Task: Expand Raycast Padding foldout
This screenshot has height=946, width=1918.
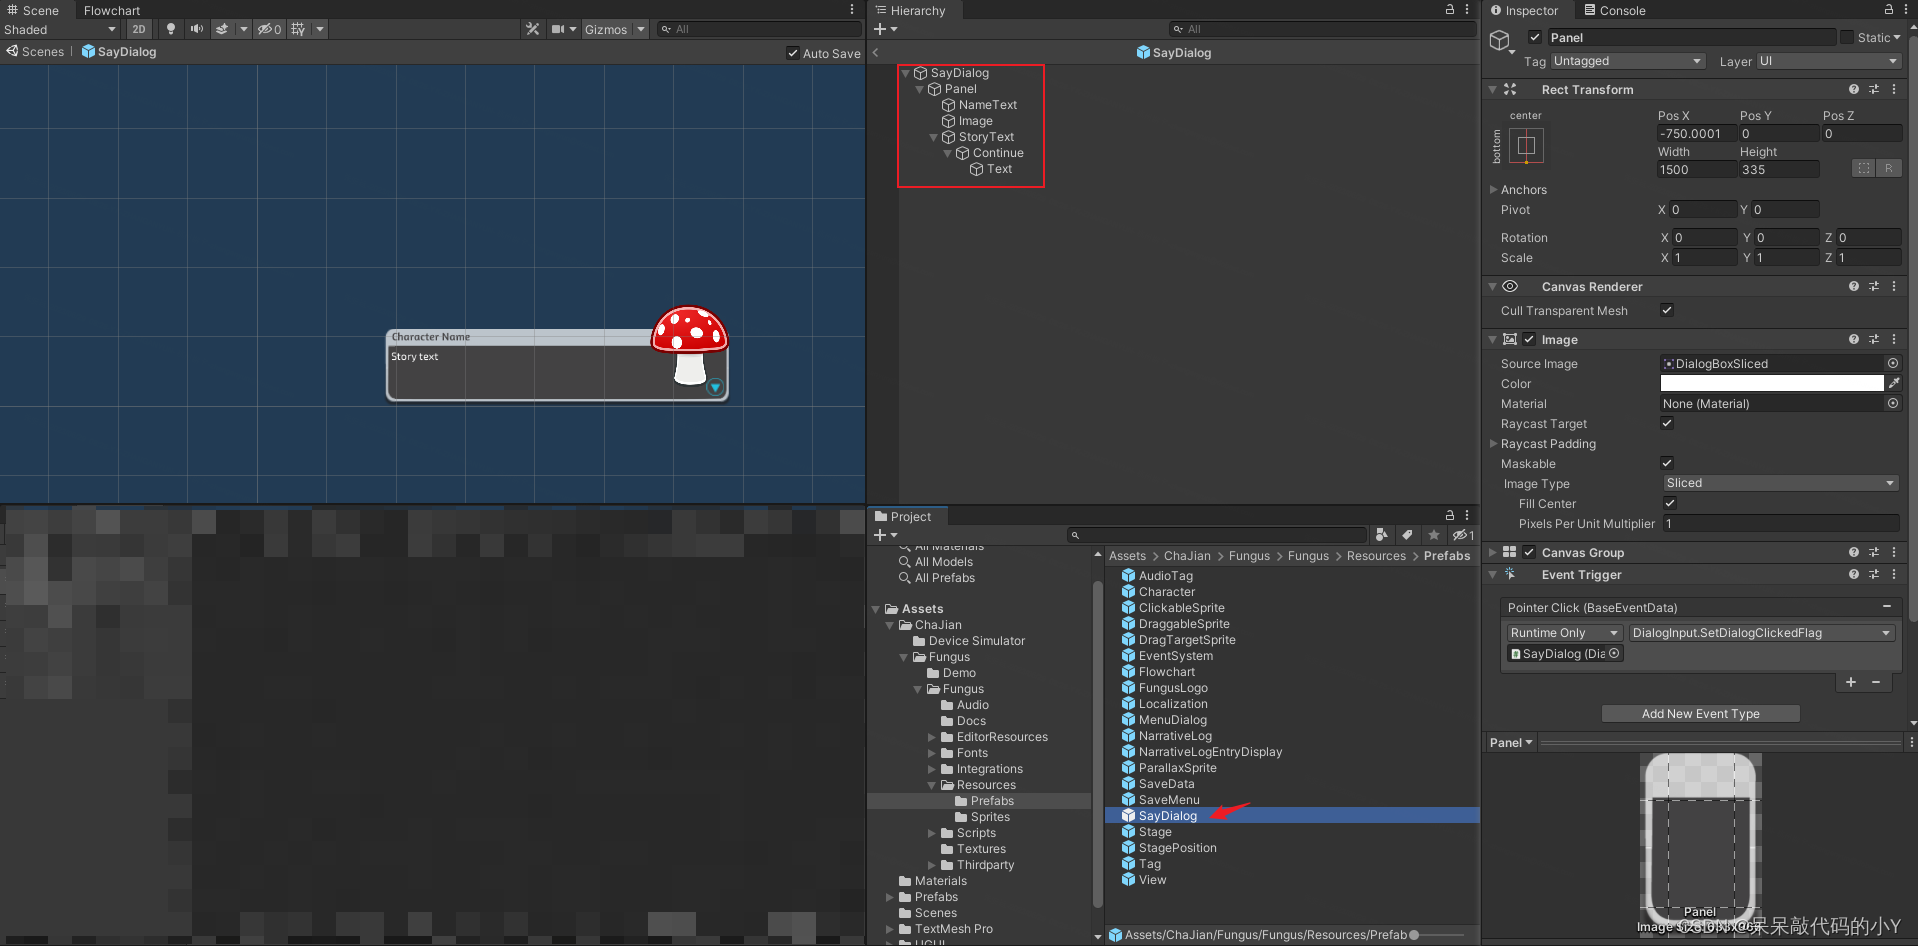Action: point(1494,443)
